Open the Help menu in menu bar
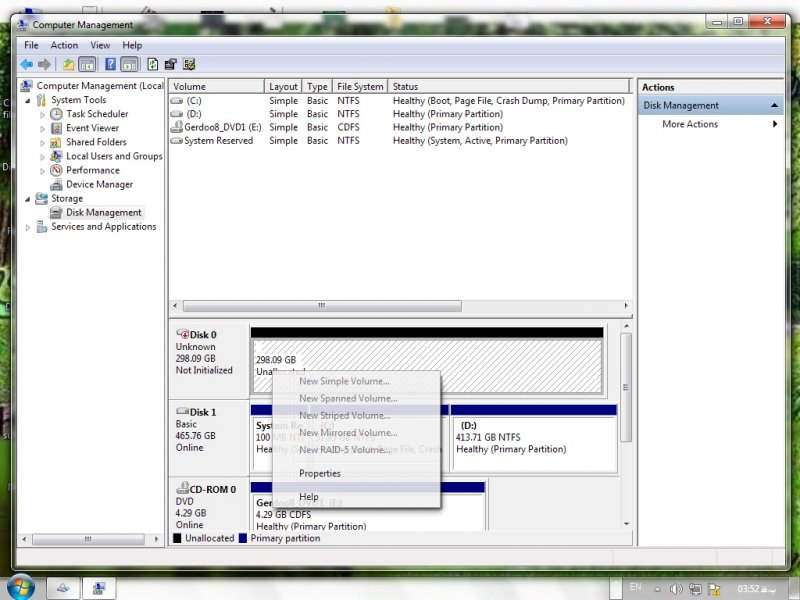800x600 pixels. (x=132, y=45)
